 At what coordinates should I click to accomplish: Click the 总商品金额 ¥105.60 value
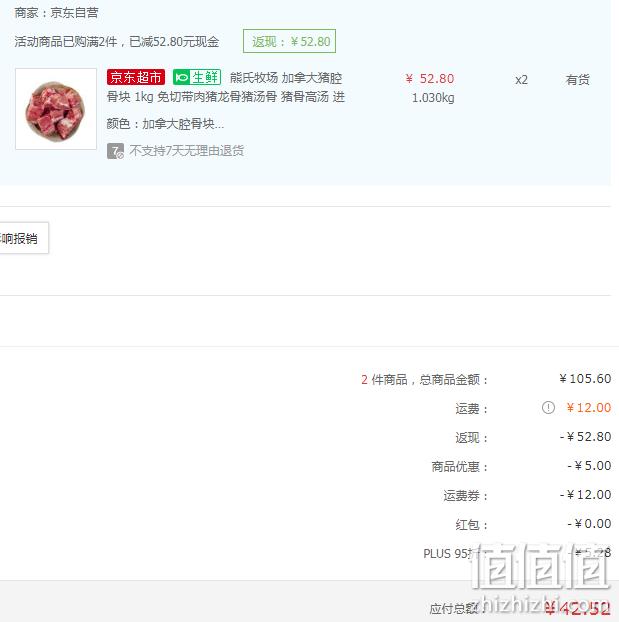(585, 379)
